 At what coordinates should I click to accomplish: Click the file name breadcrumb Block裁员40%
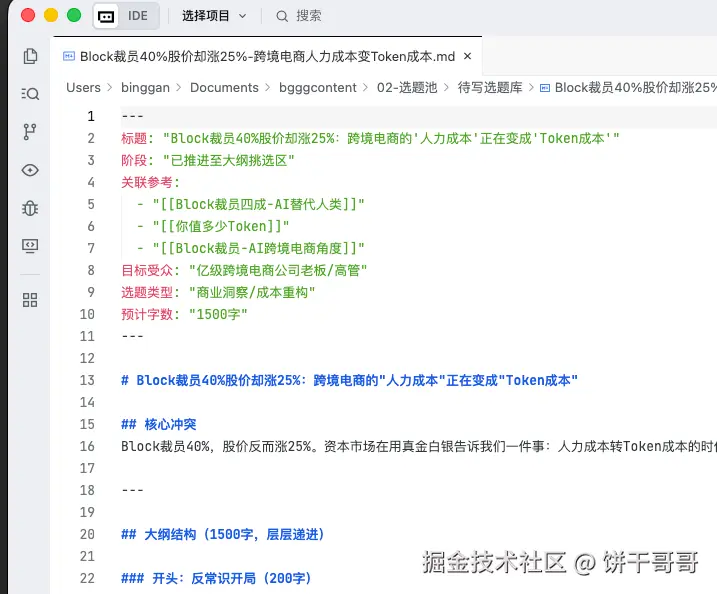[x=636, y=87]
